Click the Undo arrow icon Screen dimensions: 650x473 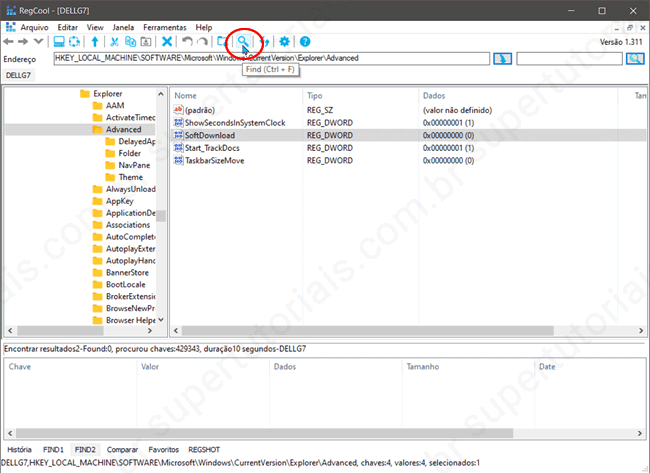pyautogui.click(x=186, y=41)
